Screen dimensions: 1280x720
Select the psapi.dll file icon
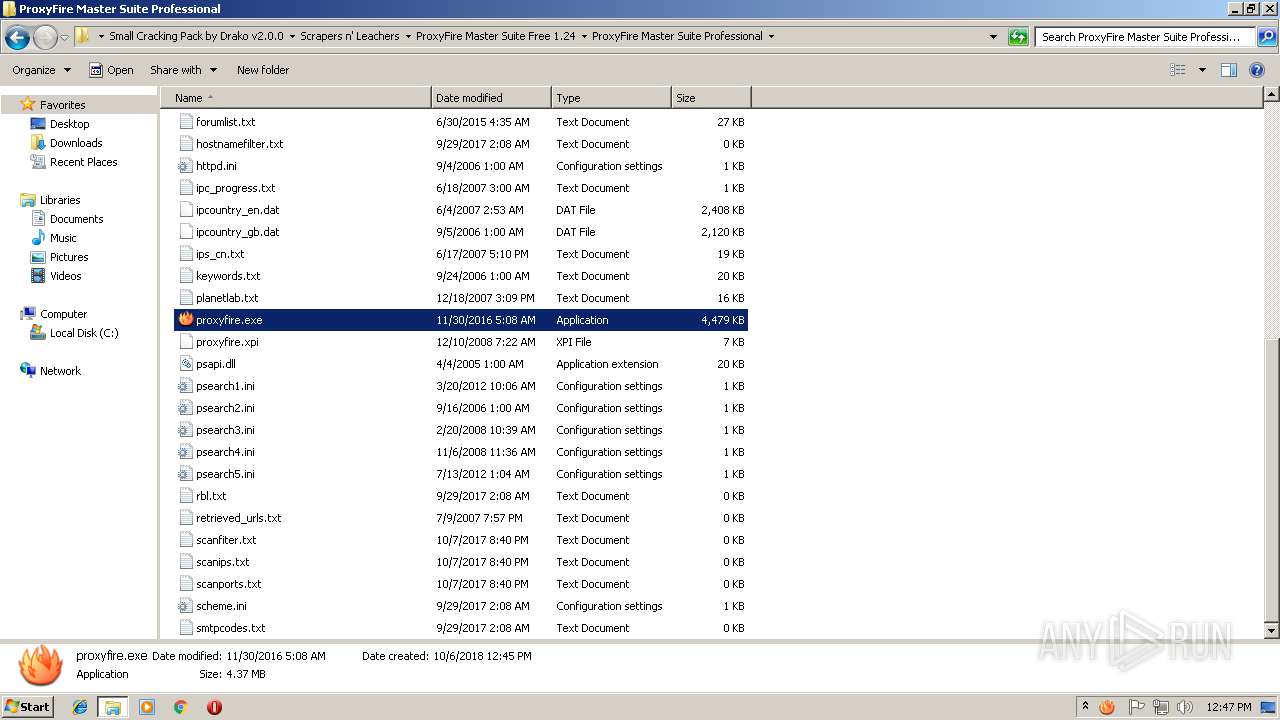[185, 364]
